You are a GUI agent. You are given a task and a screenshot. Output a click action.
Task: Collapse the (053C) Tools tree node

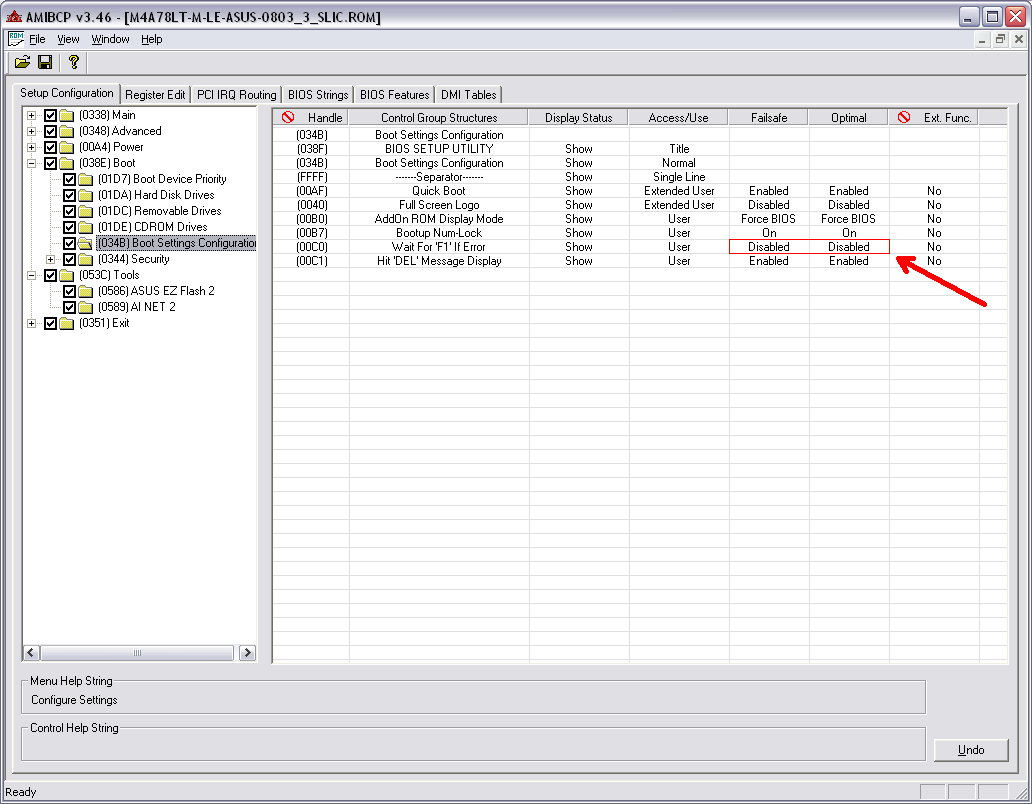(31, 276)
